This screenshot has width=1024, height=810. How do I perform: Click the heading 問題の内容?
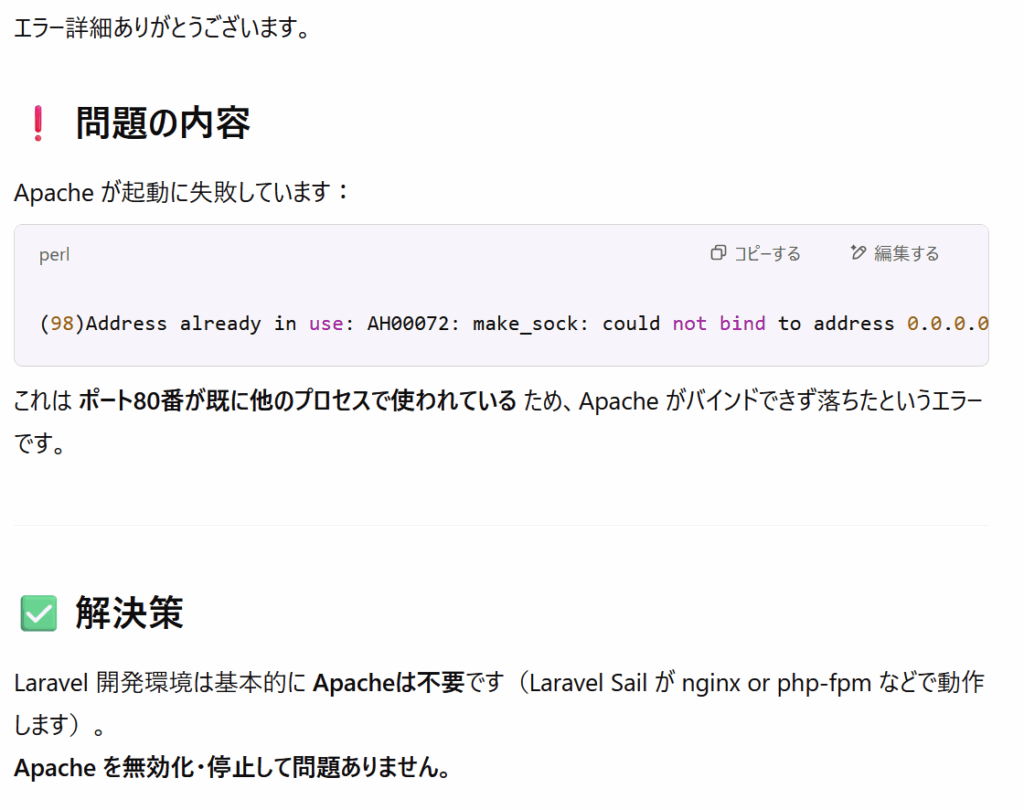(163, 123)
